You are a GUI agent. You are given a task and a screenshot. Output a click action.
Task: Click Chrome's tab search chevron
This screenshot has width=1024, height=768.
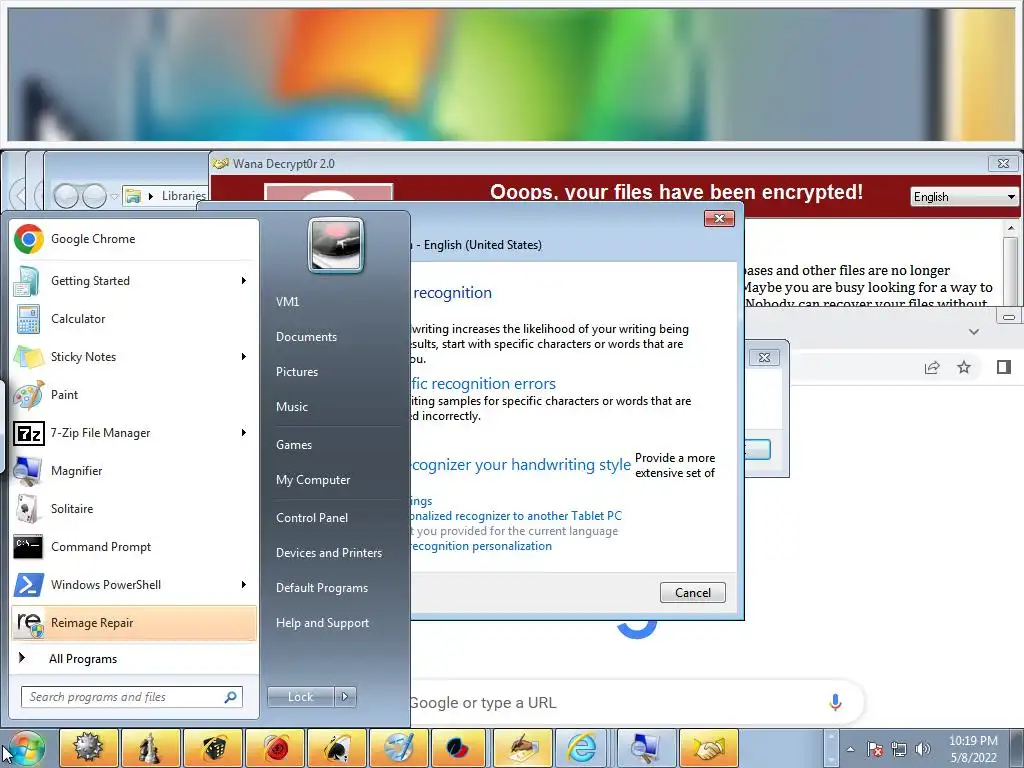[974, 332]
